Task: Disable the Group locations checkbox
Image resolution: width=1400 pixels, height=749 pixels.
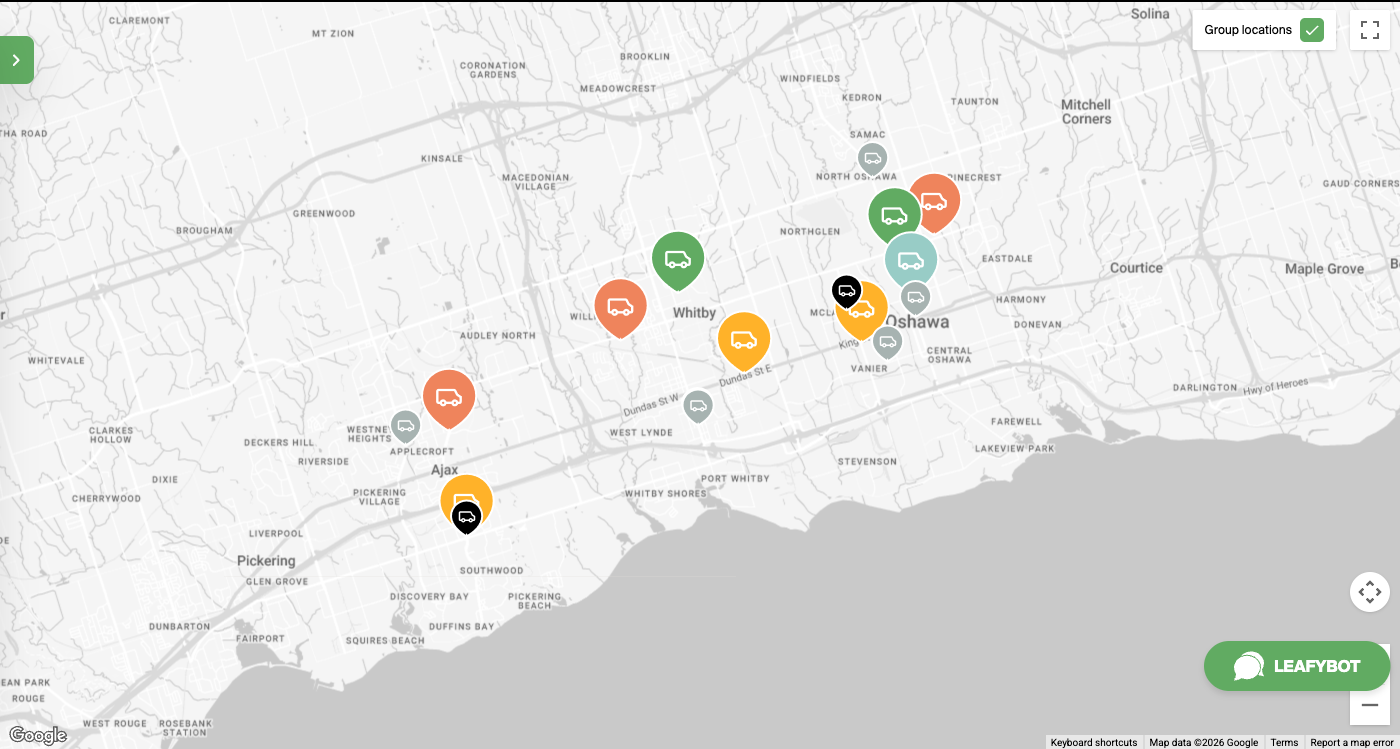Action: 1312,30
